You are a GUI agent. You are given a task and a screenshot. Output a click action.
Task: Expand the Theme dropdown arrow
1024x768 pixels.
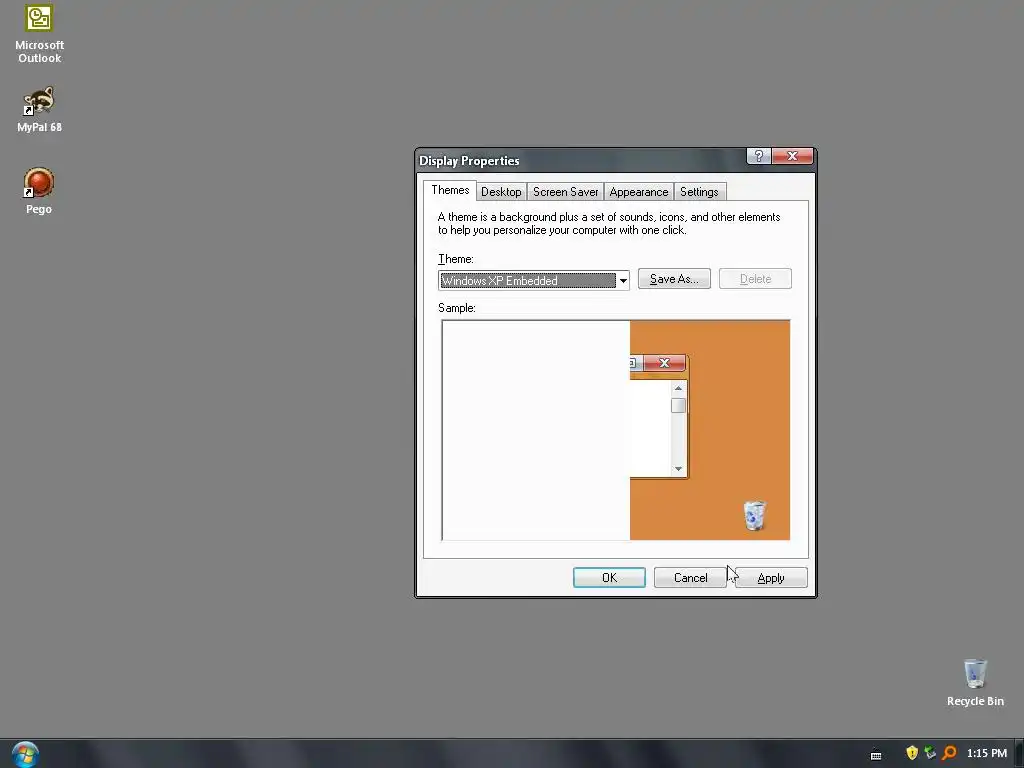[623, 281]
